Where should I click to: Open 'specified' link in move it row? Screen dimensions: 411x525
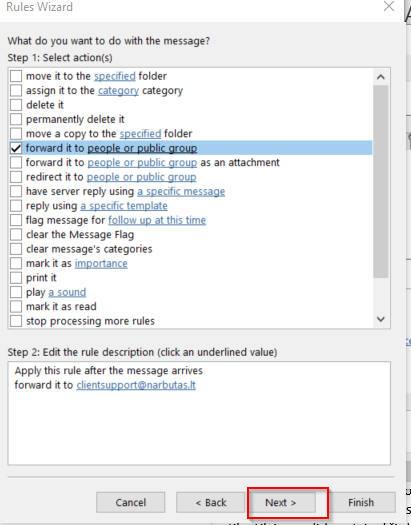tap(115, 76)
